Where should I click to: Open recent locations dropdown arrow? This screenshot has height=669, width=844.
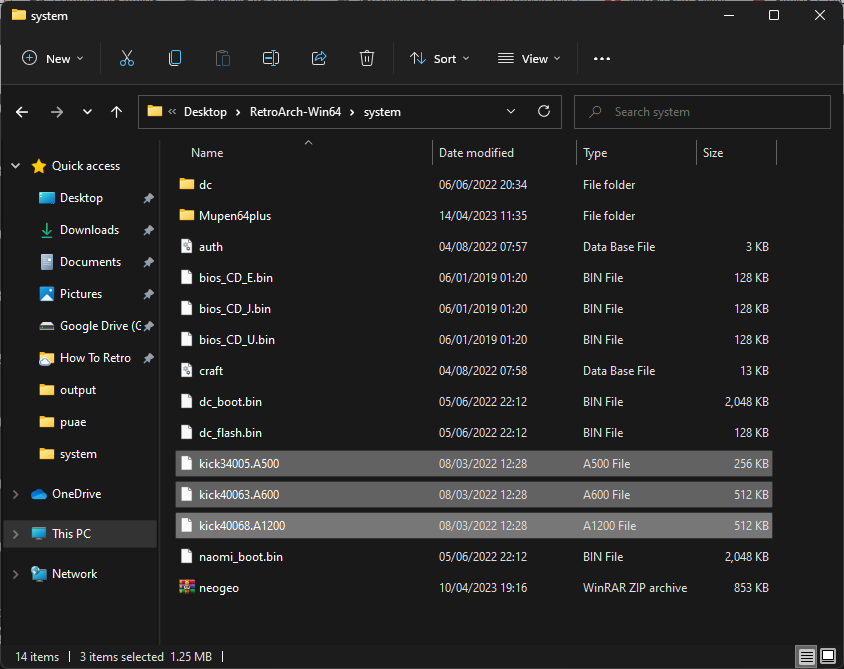[x=87, y=112]
